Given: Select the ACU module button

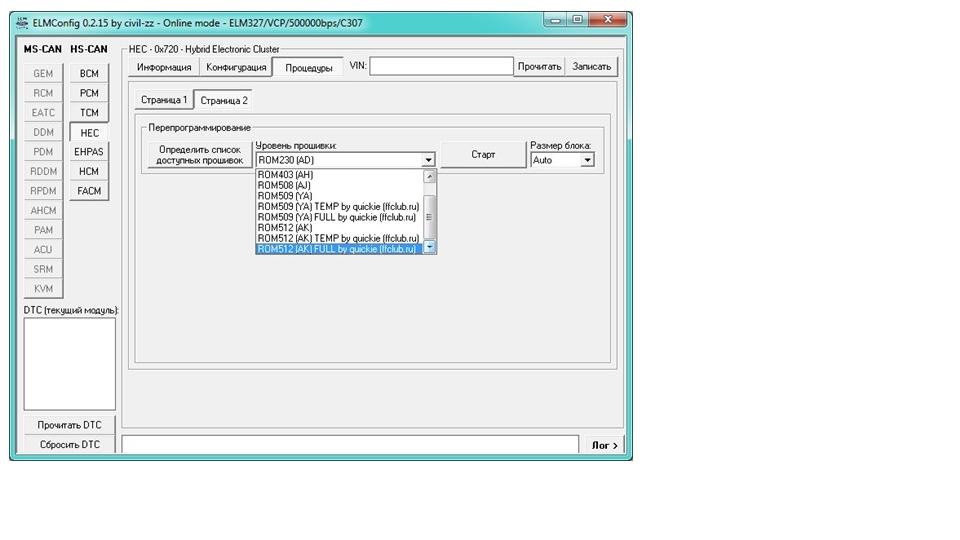Looking at the screenshot, I should coord(43,250).
